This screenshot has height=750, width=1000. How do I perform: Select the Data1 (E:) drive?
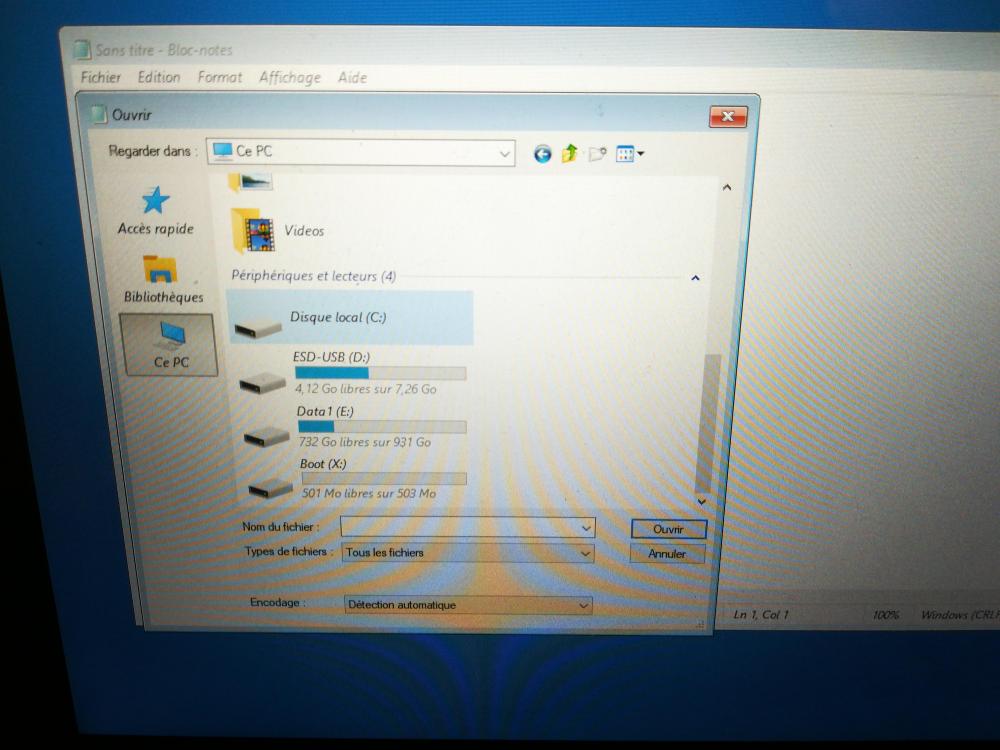click(x=355, y=427)
